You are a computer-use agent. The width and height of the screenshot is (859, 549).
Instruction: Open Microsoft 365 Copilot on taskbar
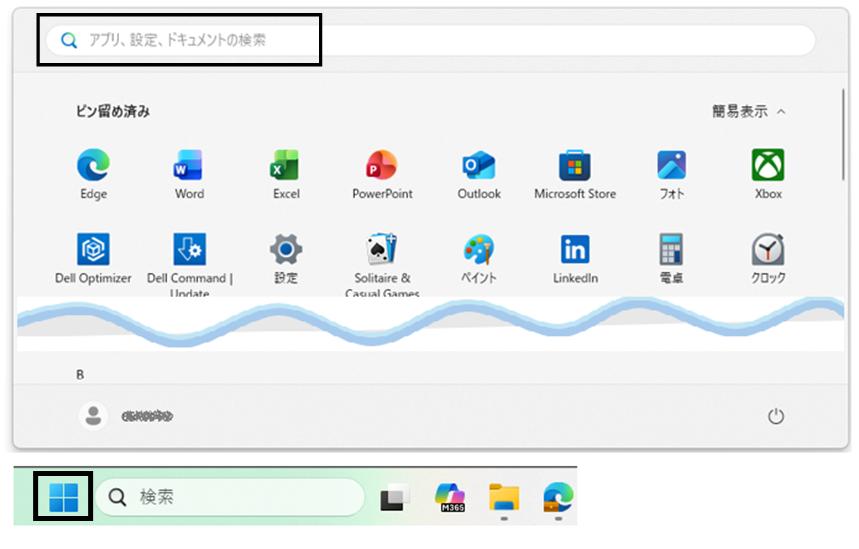450,497
